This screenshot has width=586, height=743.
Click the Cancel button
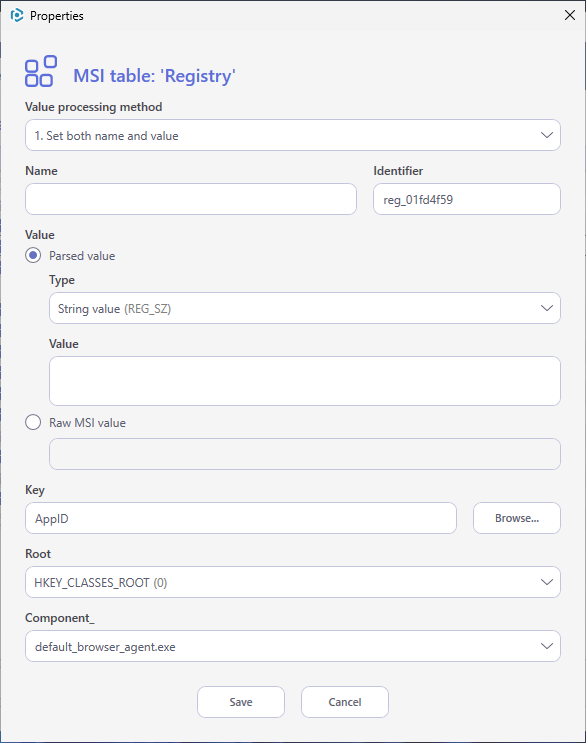(345, 702)
